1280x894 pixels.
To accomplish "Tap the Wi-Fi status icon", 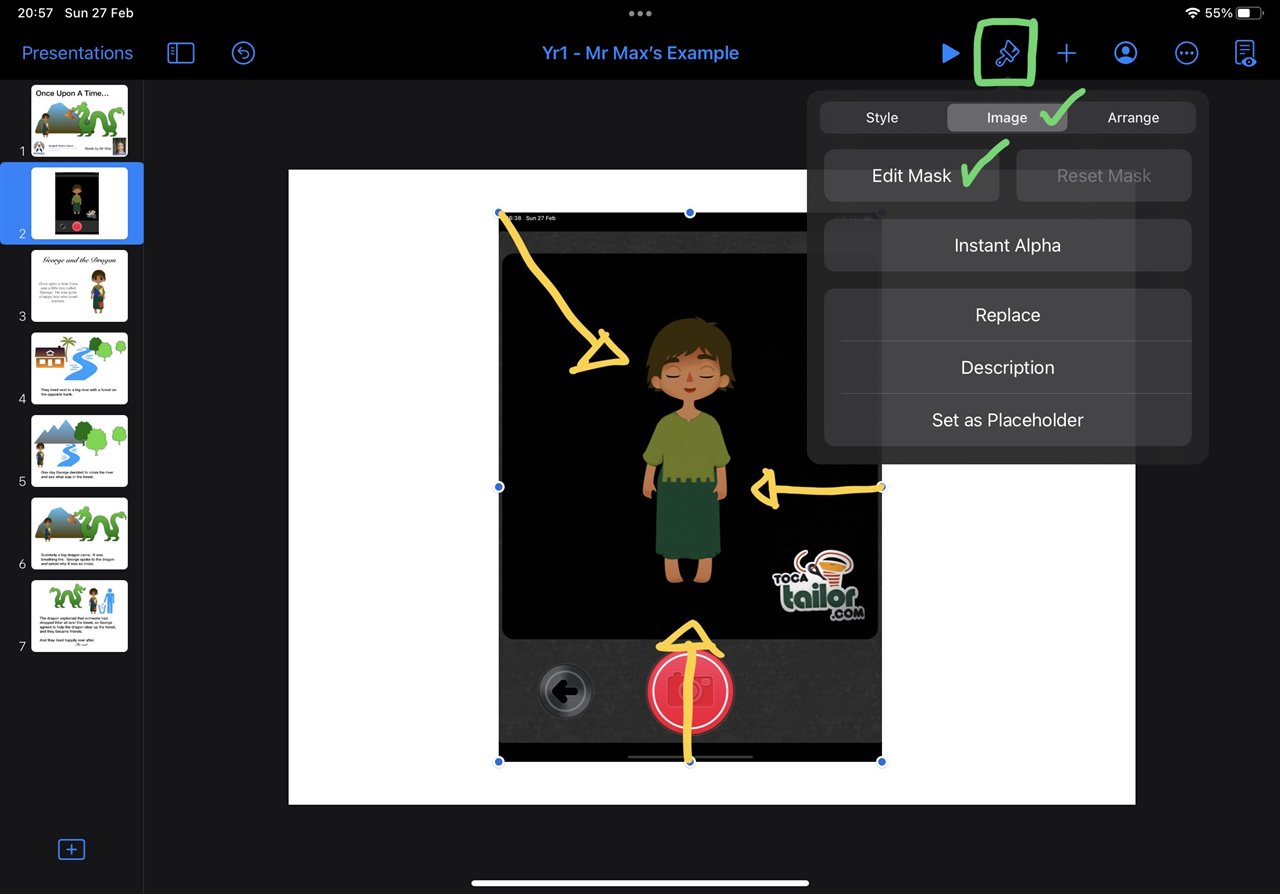I will pos(1192,13).
